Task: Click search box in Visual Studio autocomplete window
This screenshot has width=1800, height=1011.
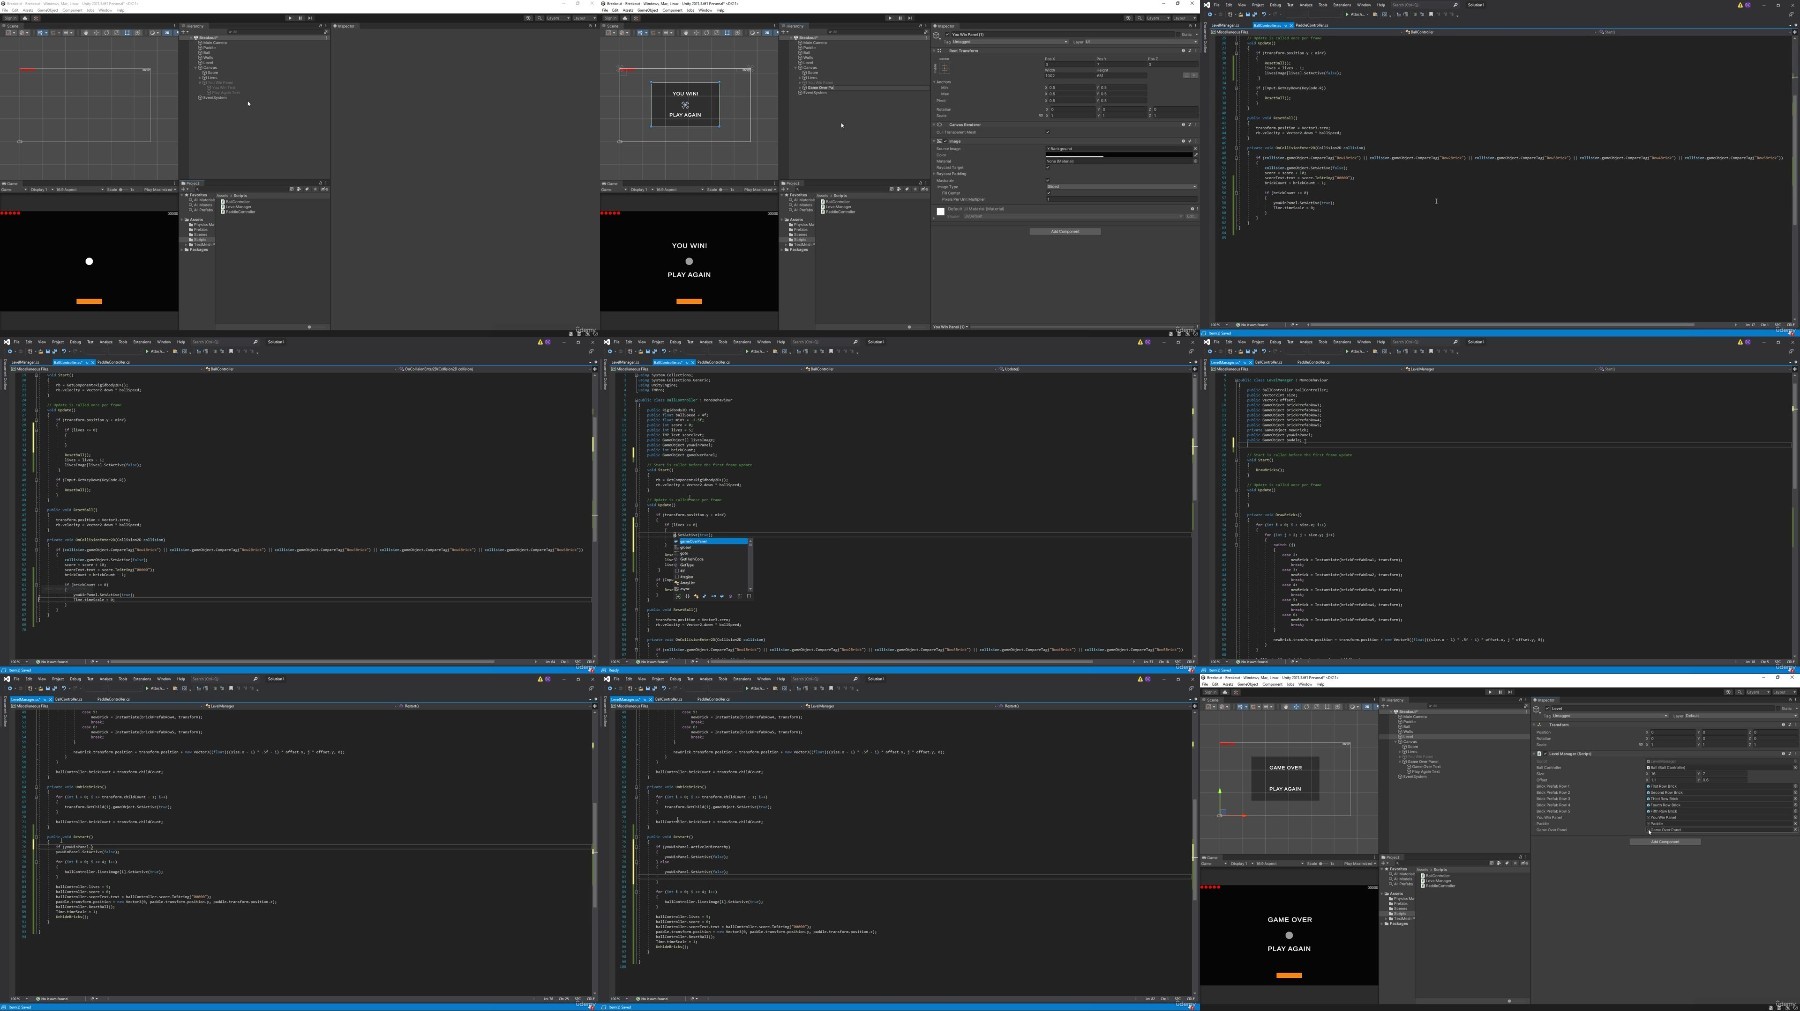Action: 824,342
